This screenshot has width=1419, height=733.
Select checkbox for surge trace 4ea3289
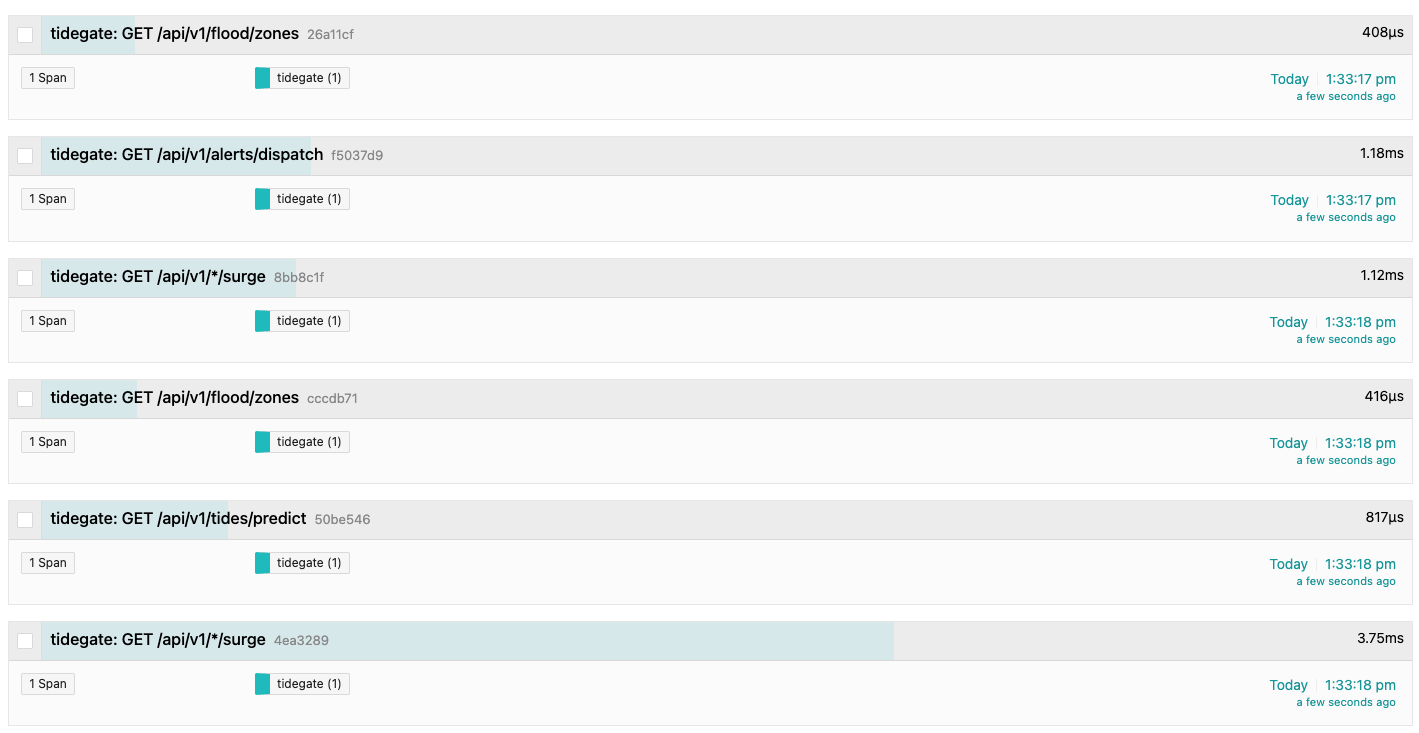(x=25, y=641)
